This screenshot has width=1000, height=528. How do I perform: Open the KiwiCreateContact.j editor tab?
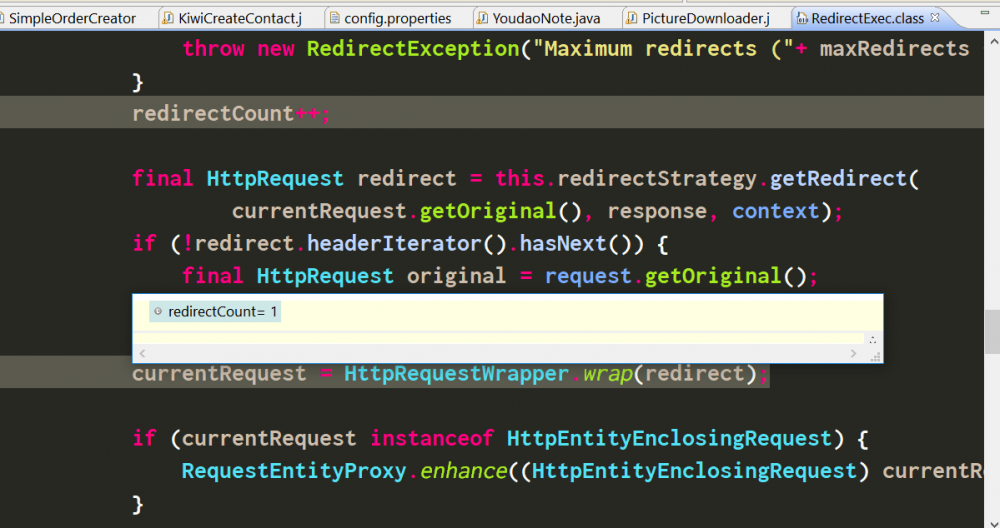[240, 18]
